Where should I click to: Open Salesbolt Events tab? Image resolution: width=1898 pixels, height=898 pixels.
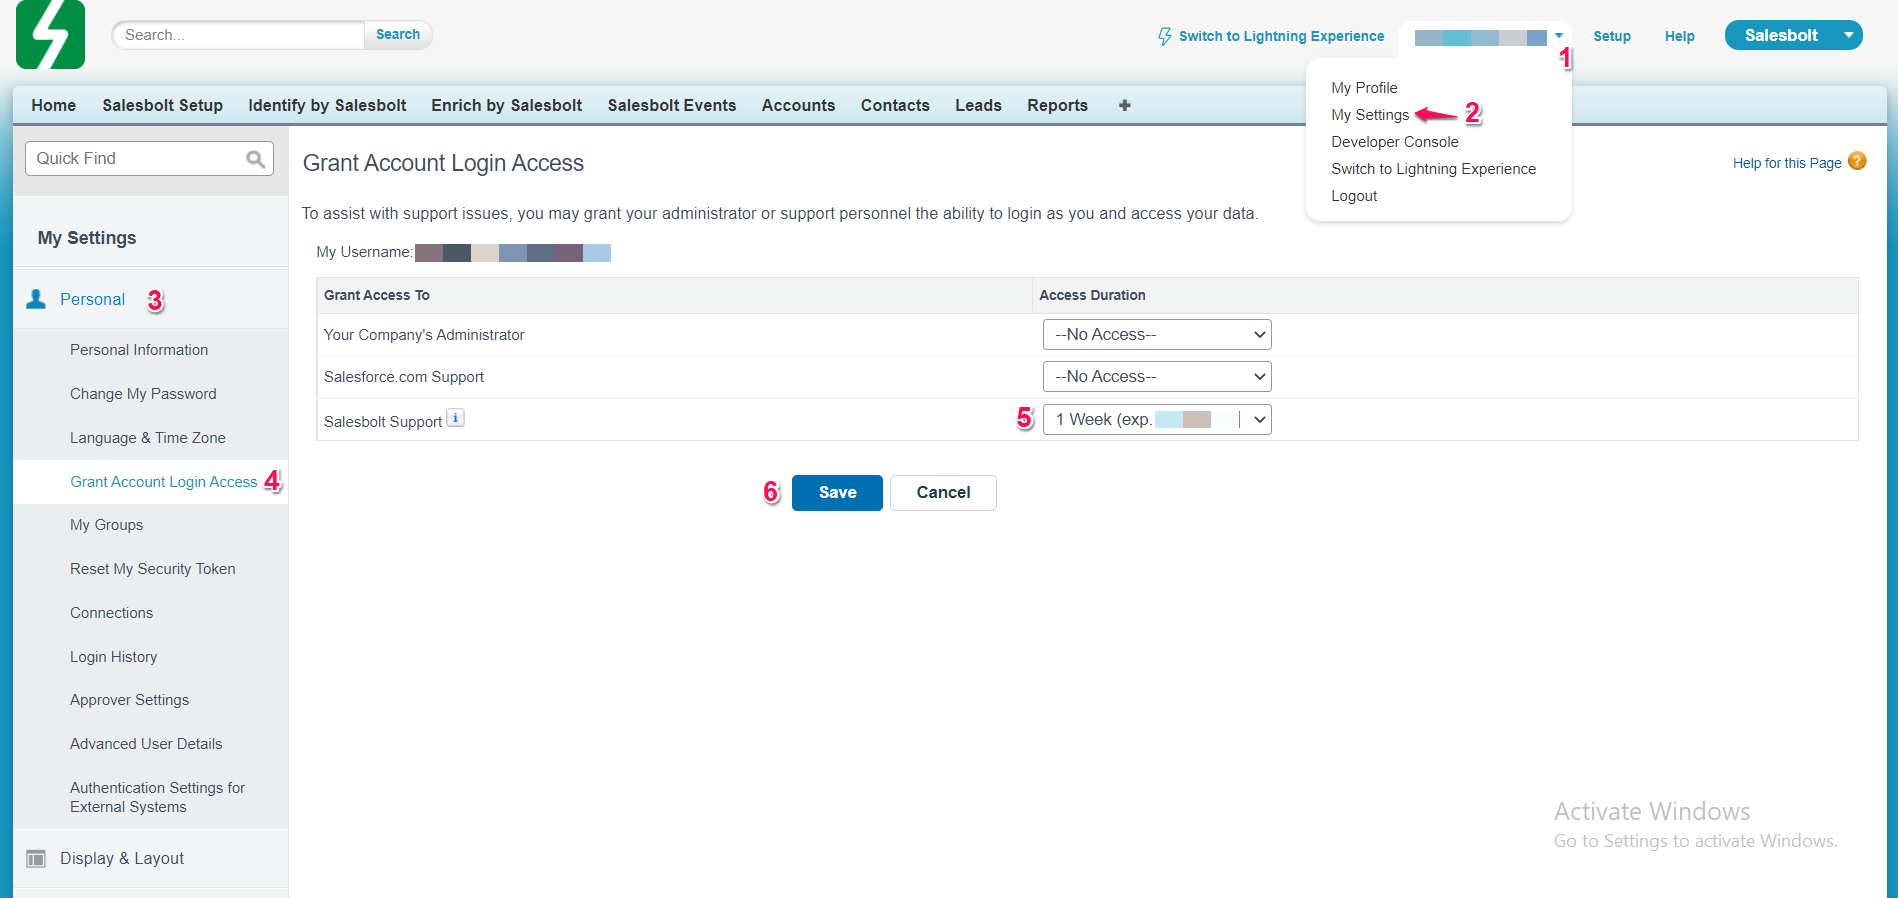coord(672,105)
